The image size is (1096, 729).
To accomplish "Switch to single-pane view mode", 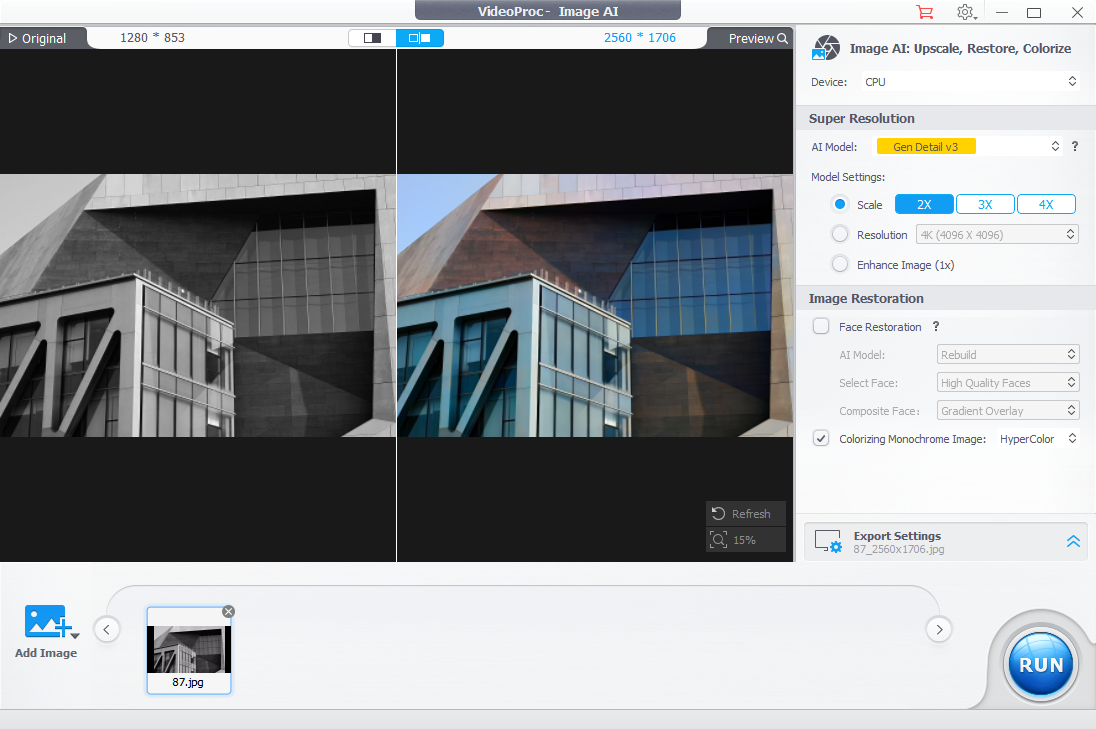I will pos(373,38).
